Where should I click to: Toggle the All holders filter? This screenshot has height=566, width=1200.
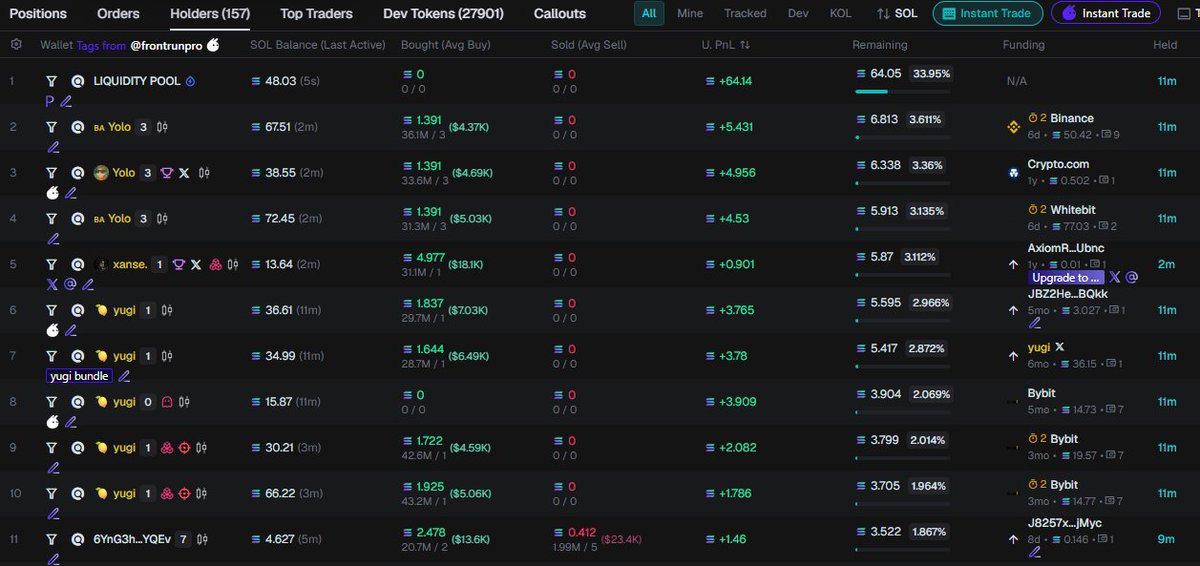[x=649, y=13]
